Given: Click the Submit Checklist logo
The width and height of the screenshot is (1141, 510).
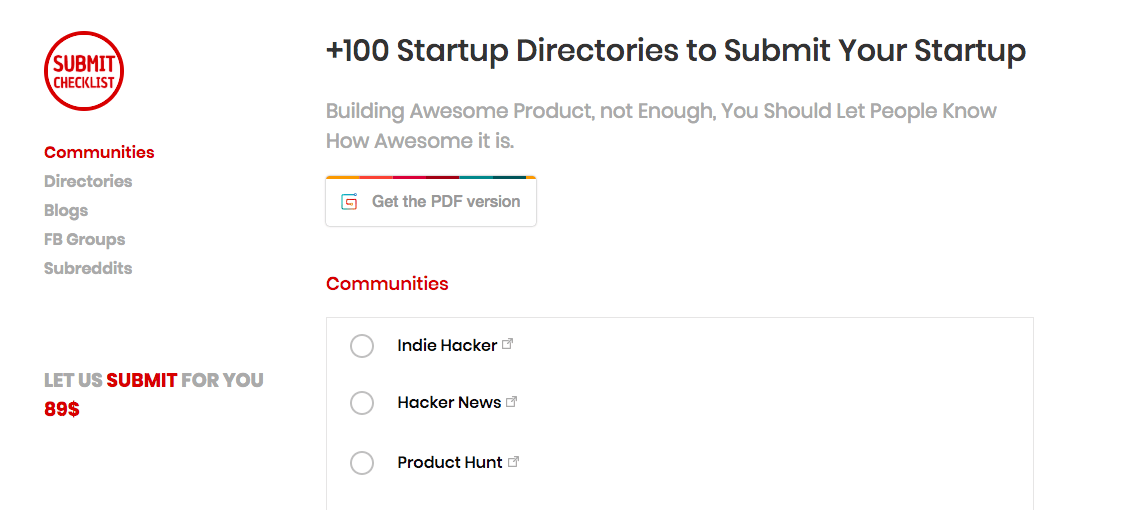Looking at the screenshot, I should (x=84, y=70).
